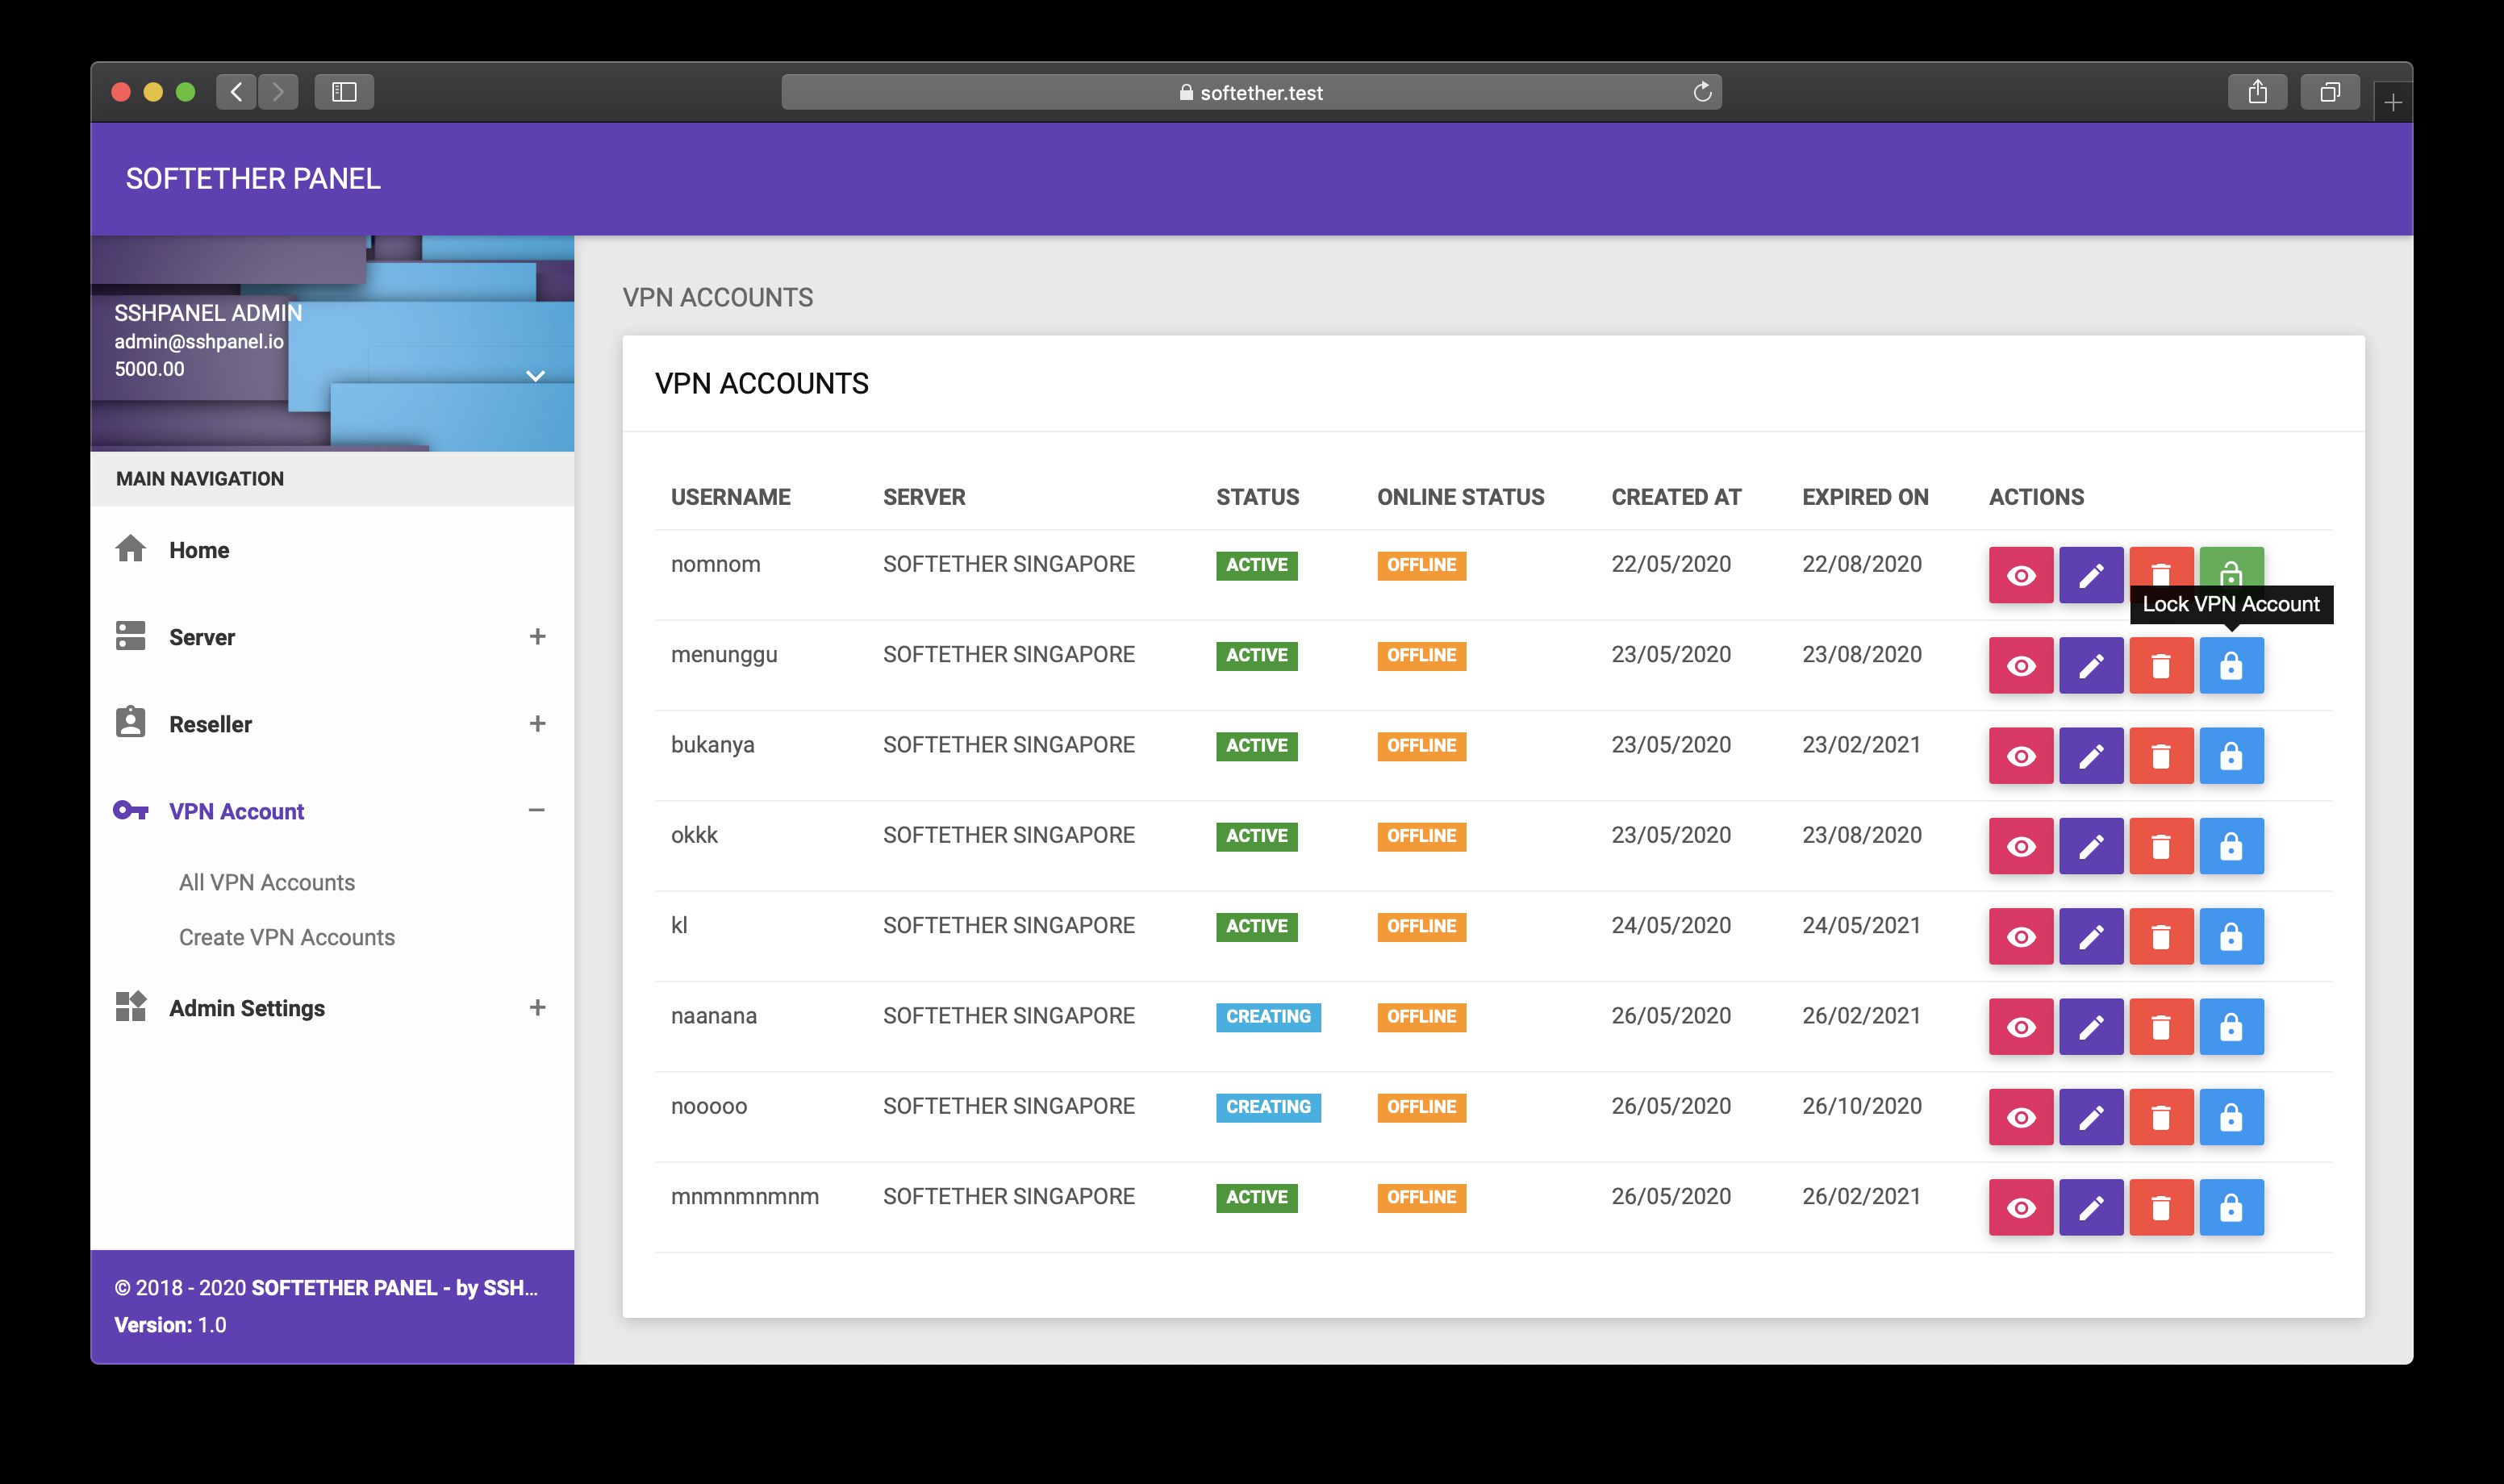The height and width of the screenshot is (1484, 2504).
Task: Edit the bukanya account with pencil icon
Action: pyautogui.click(x=2090, y=756)
